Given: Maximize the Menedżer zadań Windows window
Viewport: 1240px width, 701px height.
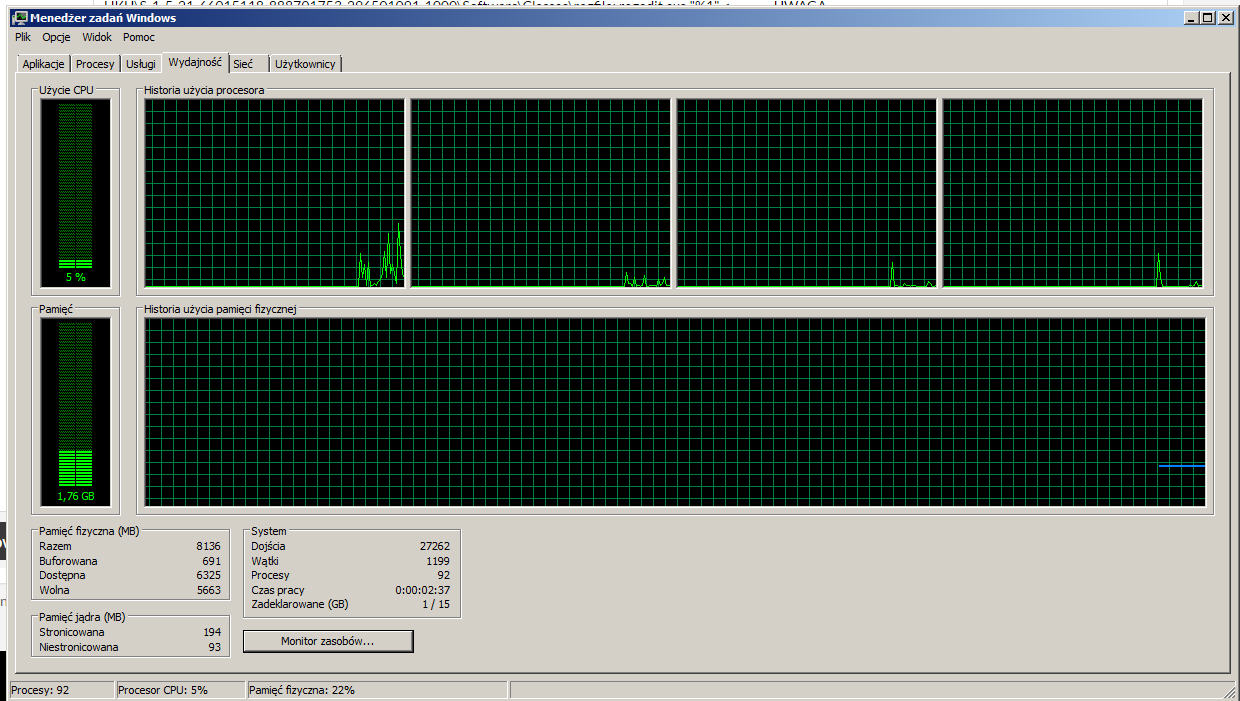Looking at the screenshot, I should (x=1207, y=17).
